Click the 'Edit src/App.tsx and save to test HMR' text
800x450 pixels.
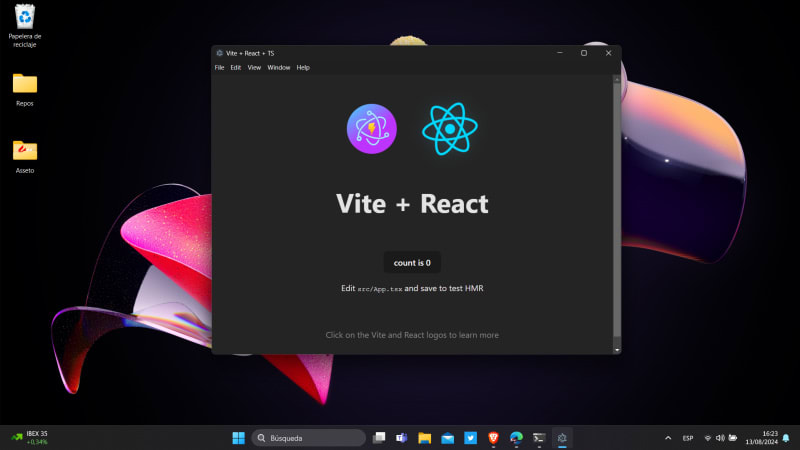(x=412, y=288)
